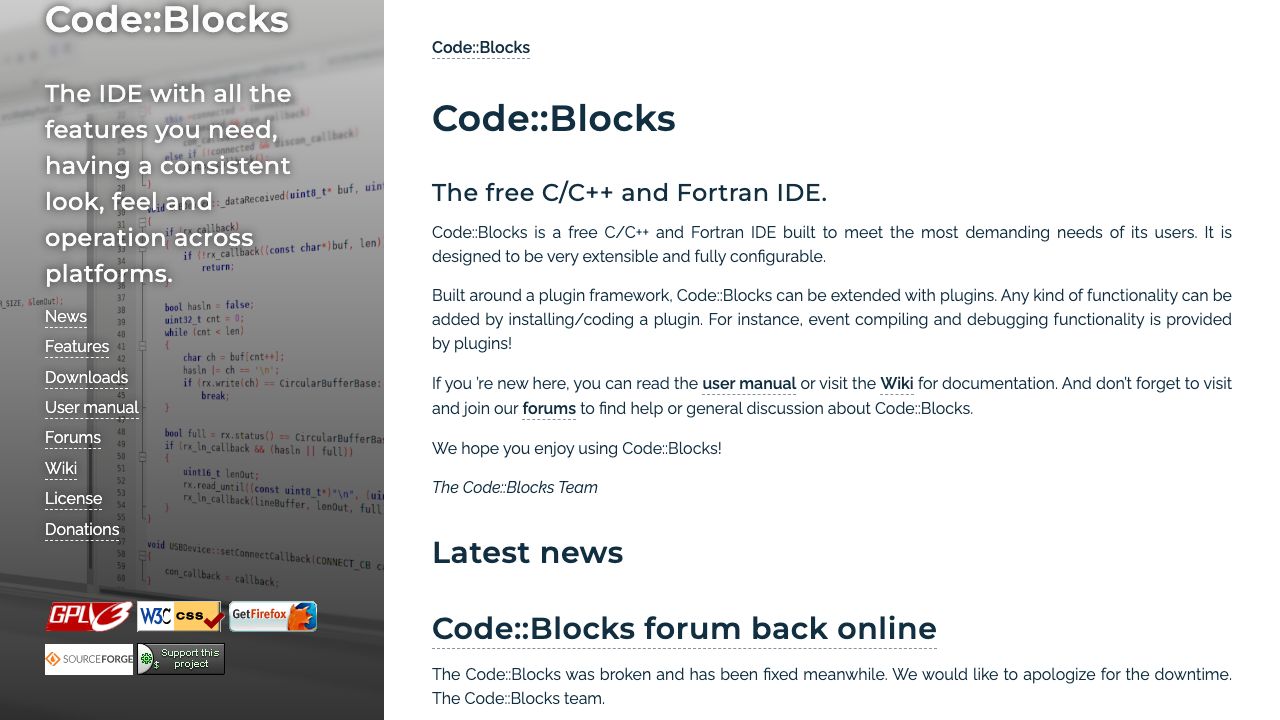Viewport: 1280px width, 720px height.
Task: Open the SourceForge badge
Action: coord(89,659)
